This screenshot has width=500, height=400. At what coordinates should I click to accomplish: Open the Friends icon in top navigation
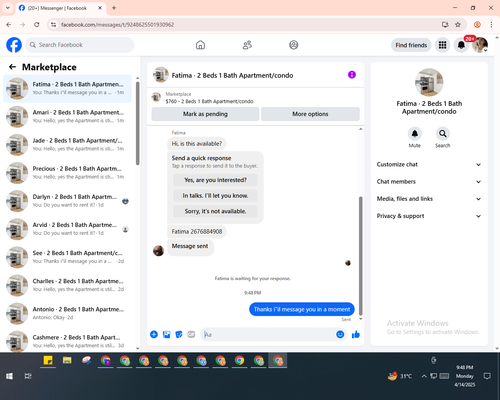[x=247, y=45]
